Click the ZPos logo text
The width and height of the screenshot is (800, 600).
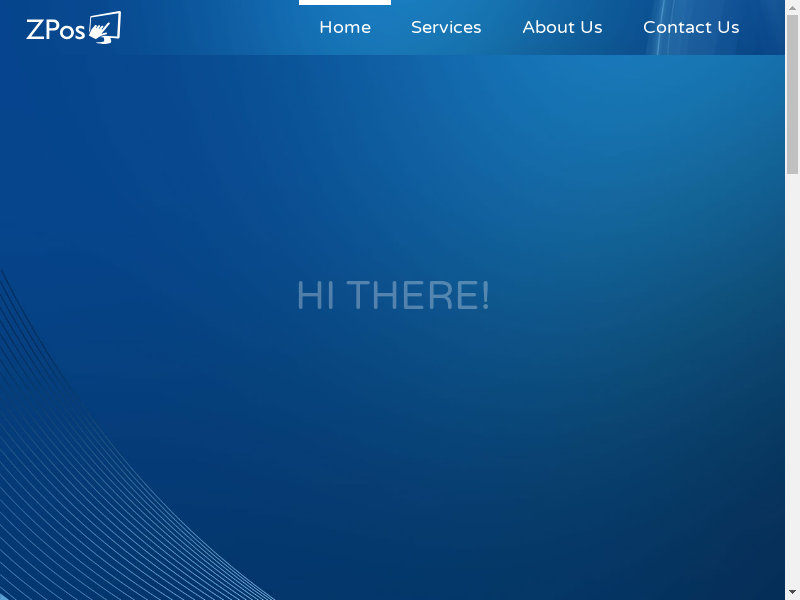[x=56, y=30]
